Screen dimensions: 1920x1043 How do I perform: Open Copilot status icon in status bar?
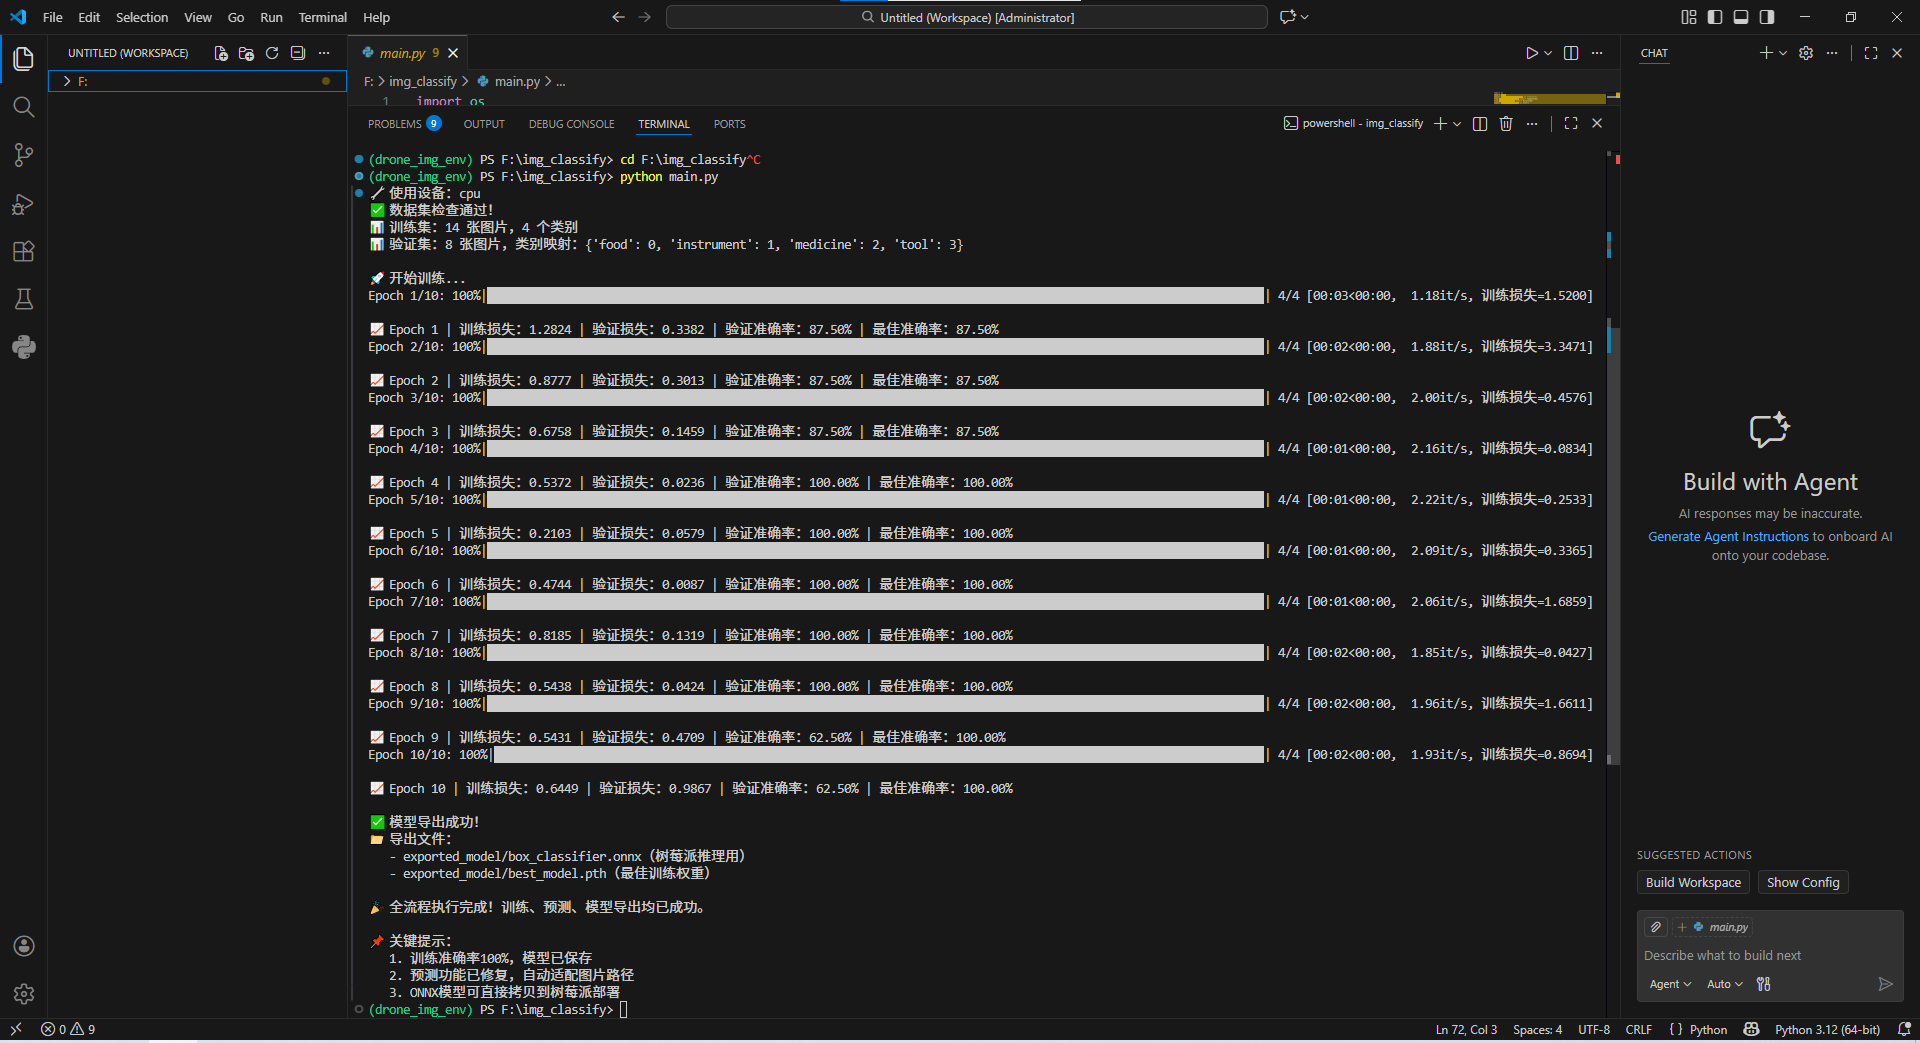point(1751,1029)
